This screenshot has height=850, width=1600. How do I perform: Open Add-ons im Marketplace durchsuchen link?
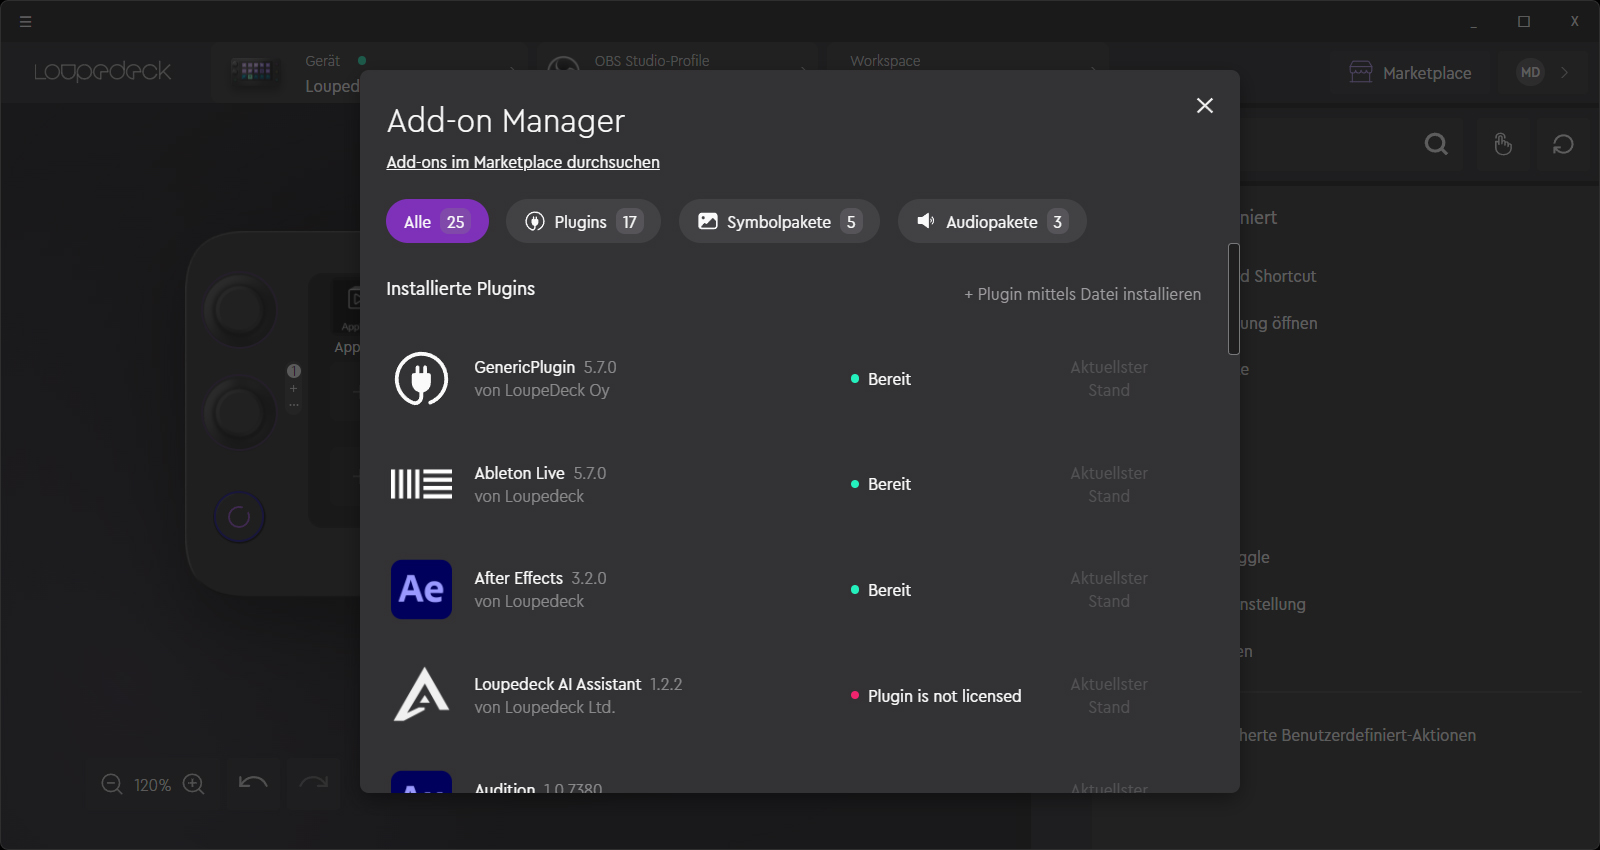(523, 162)
